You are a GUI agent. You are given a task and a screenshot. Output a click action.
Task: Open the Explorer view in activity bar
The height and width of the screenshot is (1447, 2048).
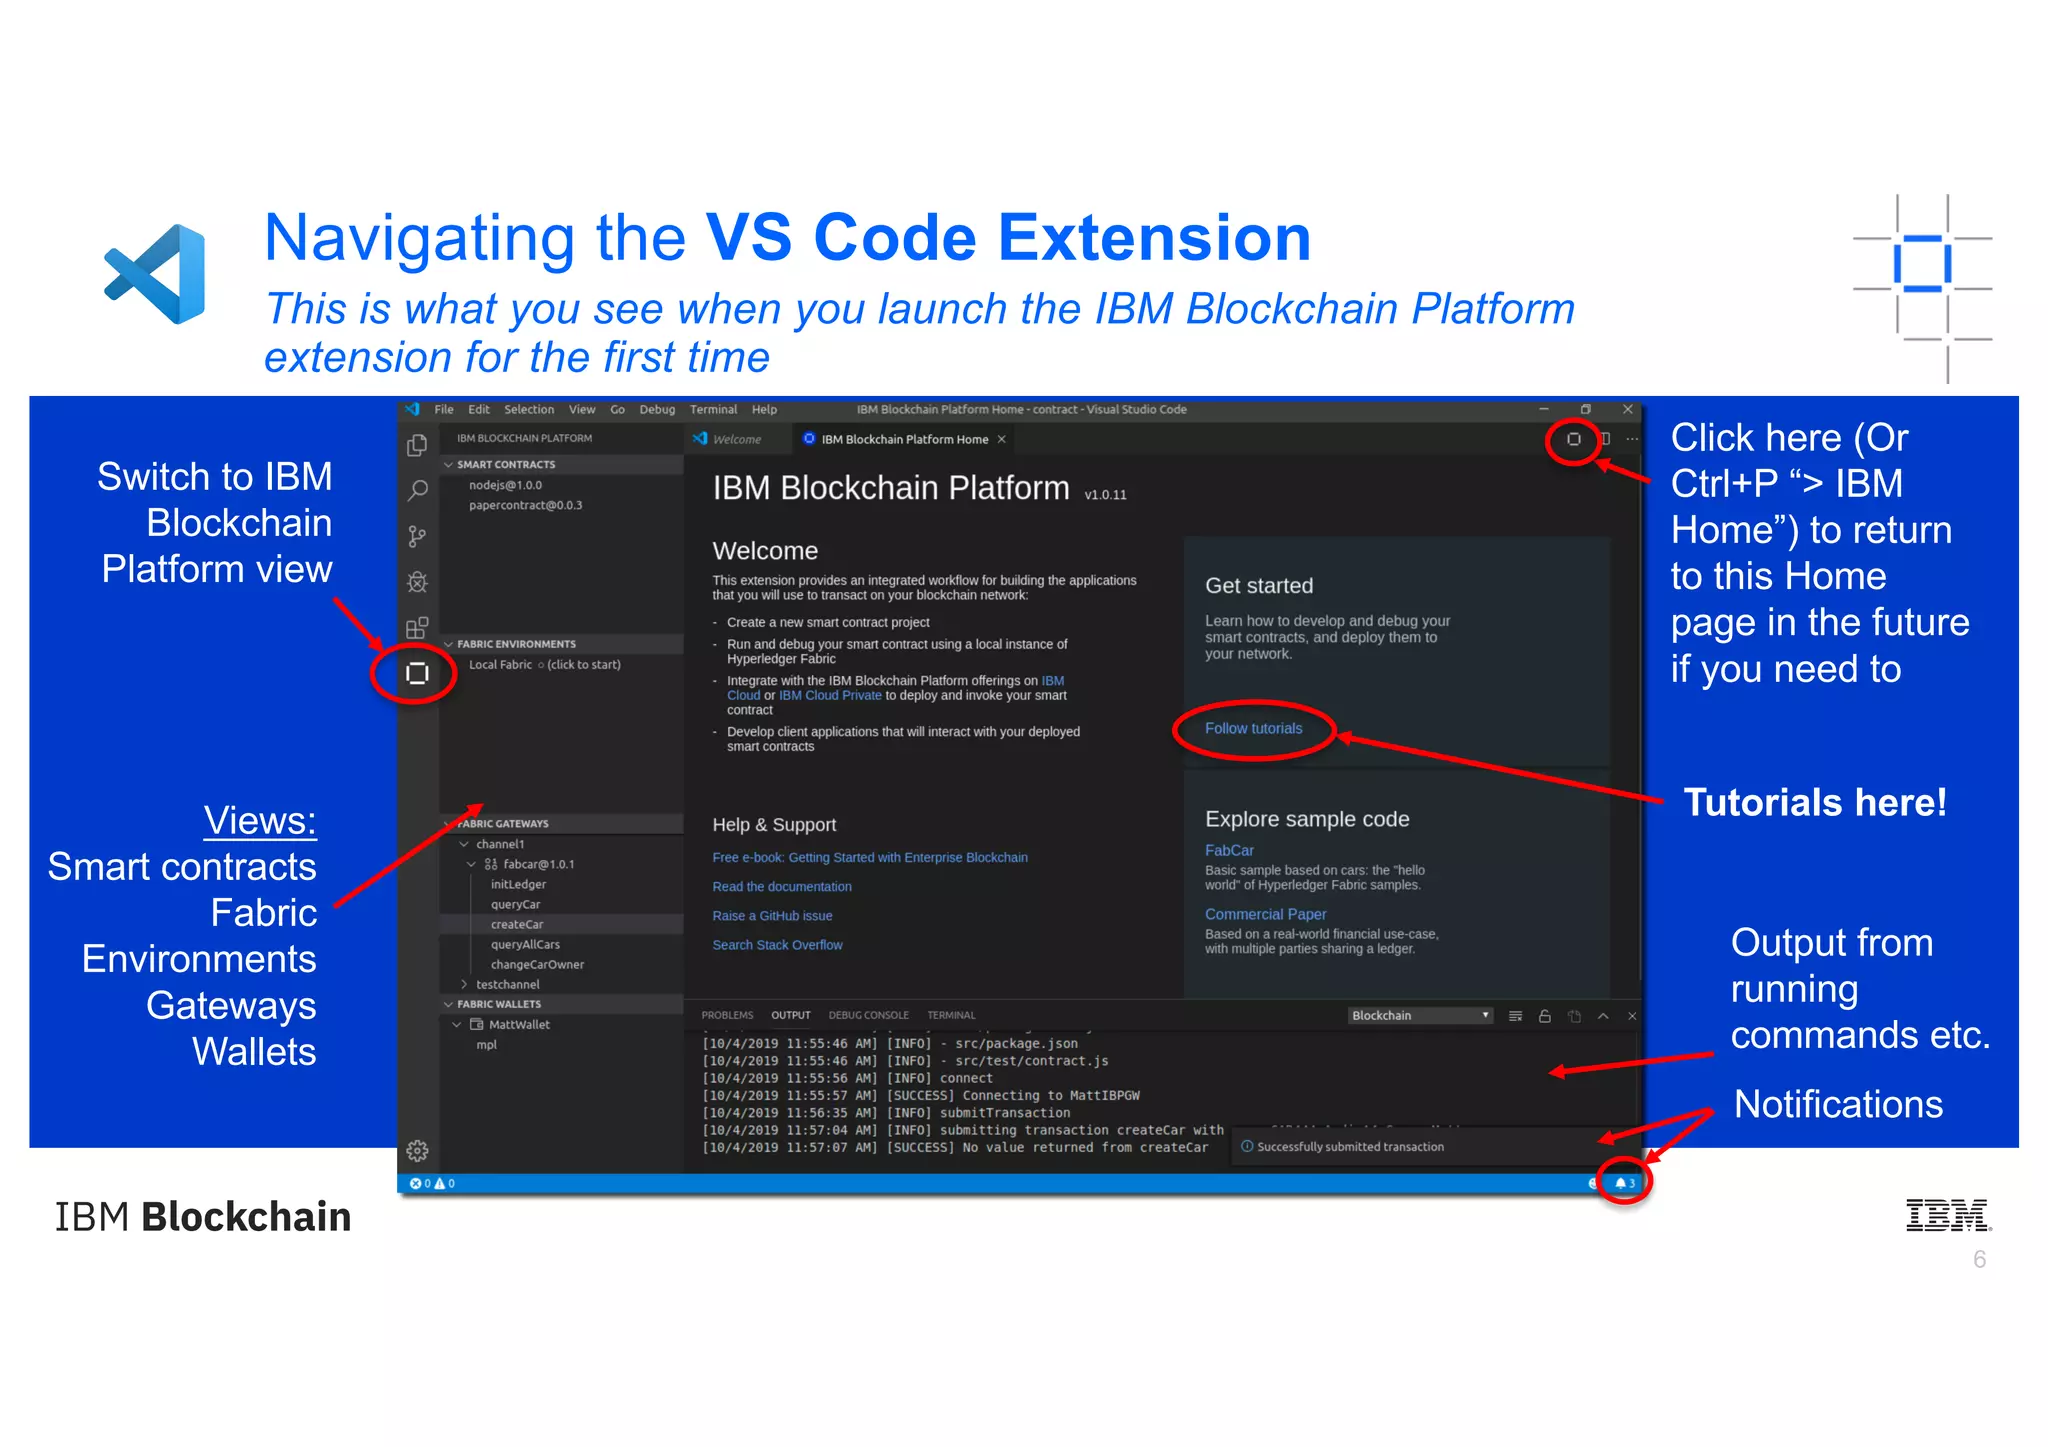(x=417, y=445)
